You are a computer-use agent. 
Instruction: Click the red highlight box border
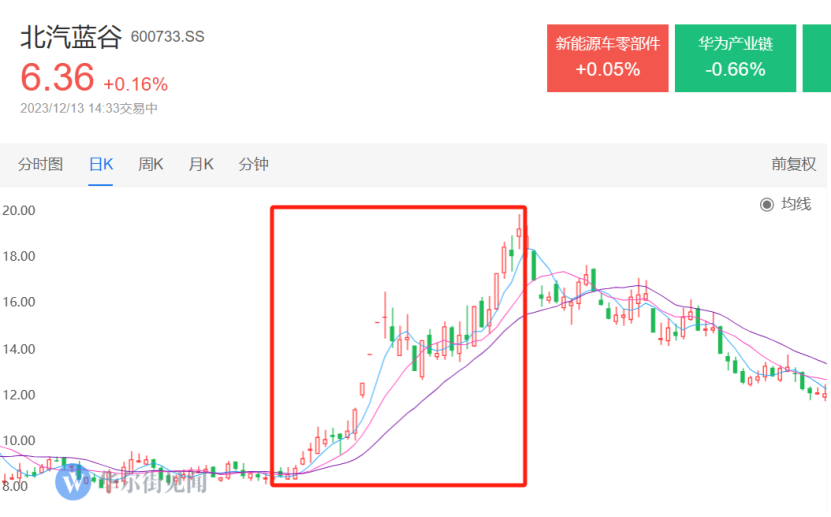point(399,208)
